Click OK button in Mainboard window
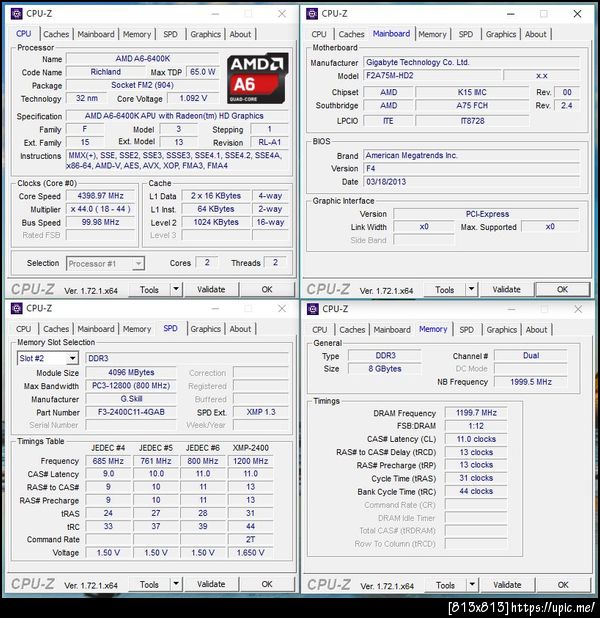600x618 pixels. (x=562, y=289)
